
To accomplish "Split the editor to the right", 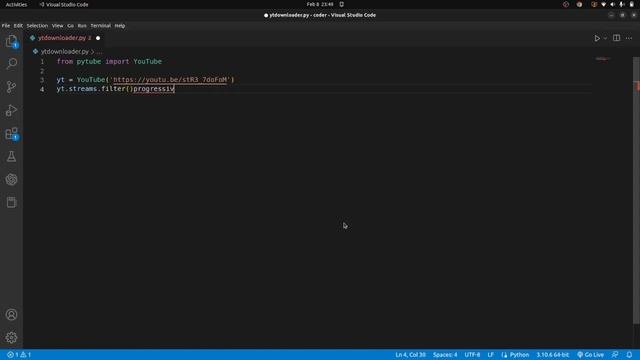I will (x=616, y=38).
